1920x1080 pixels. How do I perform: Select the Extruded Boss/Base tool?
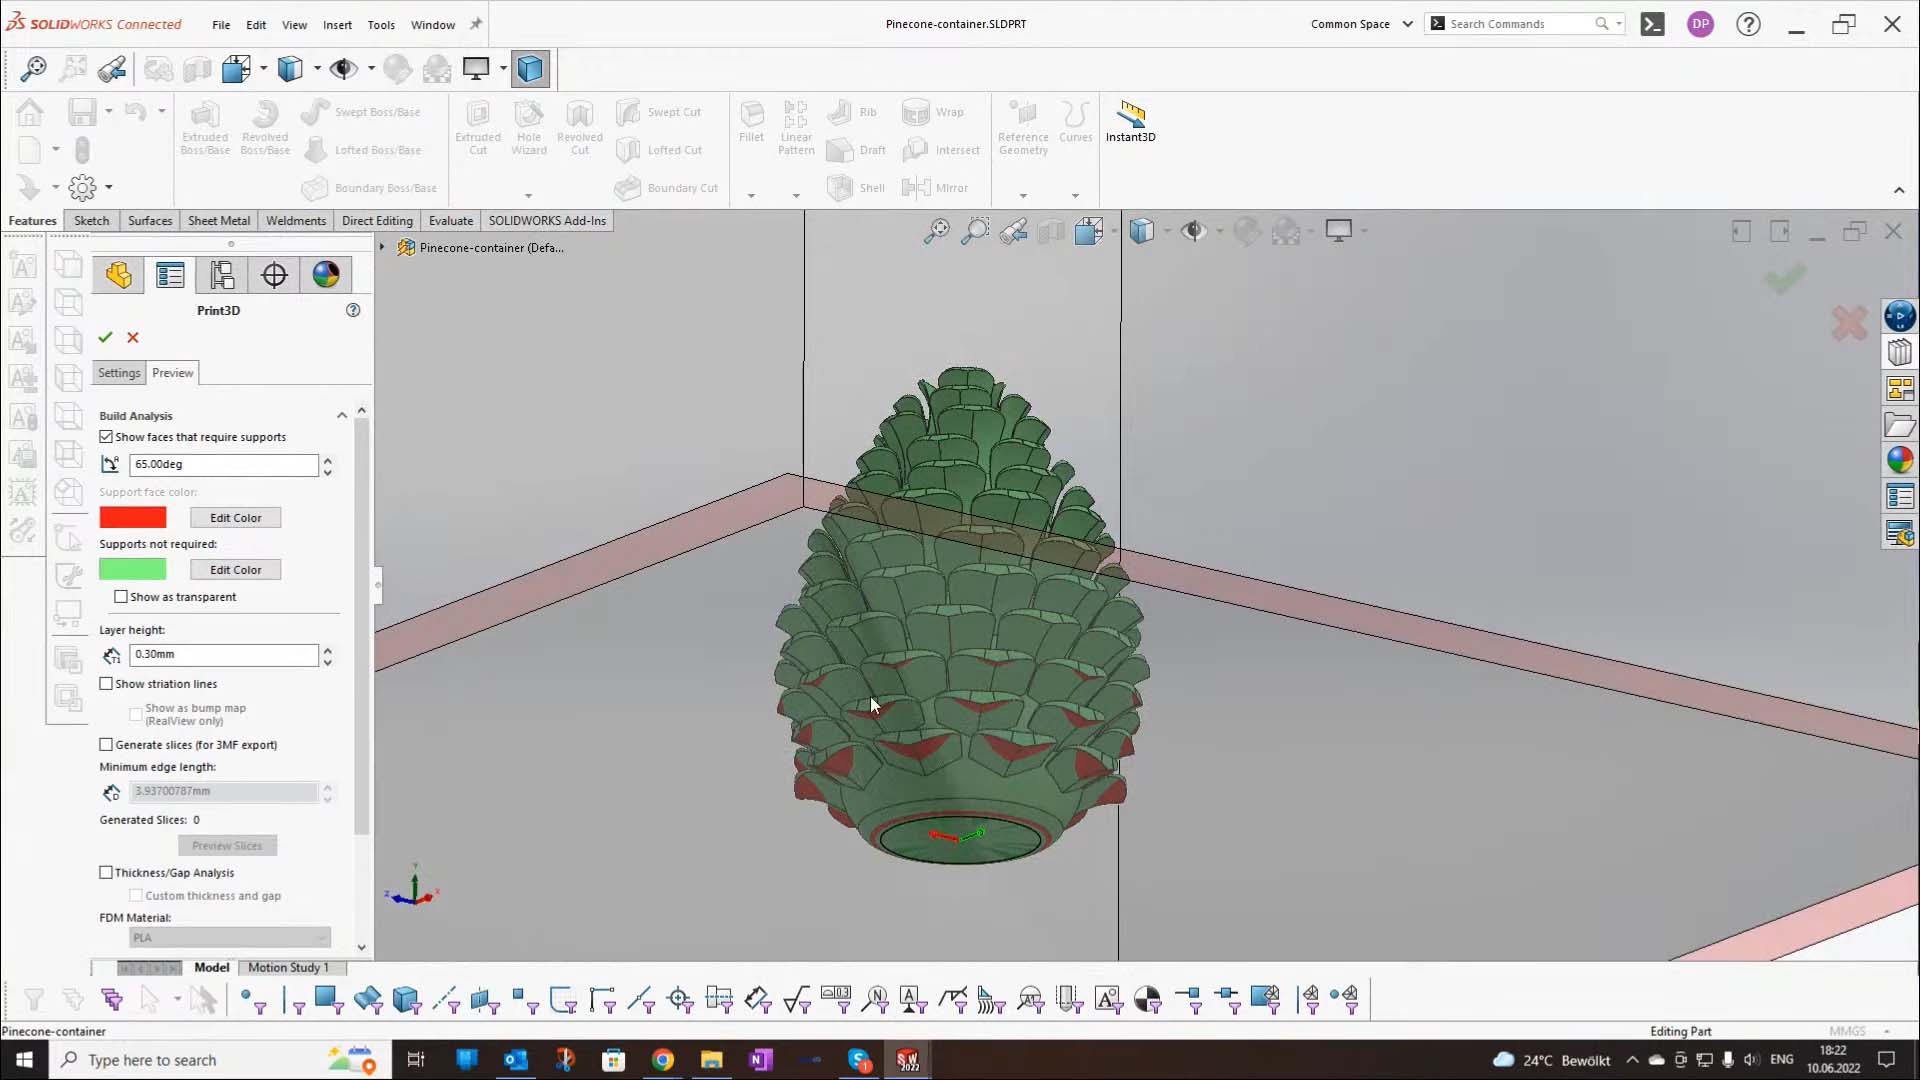[205, 128]
